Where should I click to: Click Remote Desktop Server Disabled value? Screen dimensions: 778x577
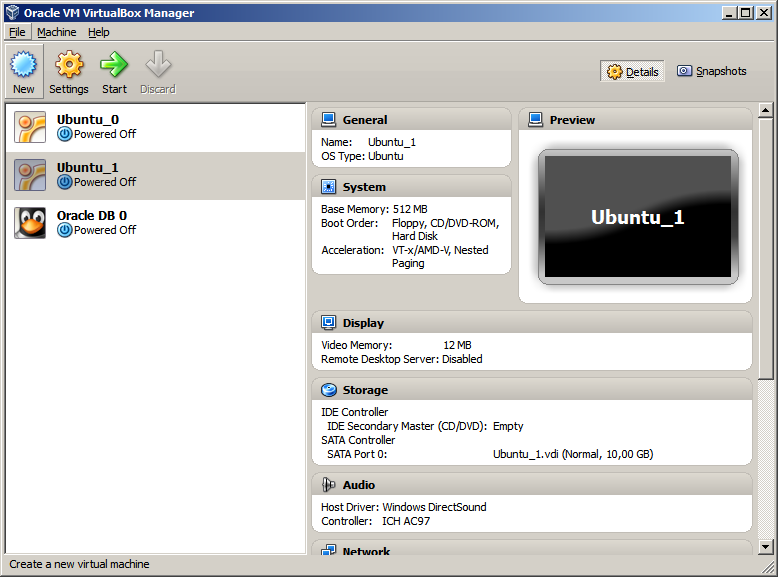(x=462, y=359)
